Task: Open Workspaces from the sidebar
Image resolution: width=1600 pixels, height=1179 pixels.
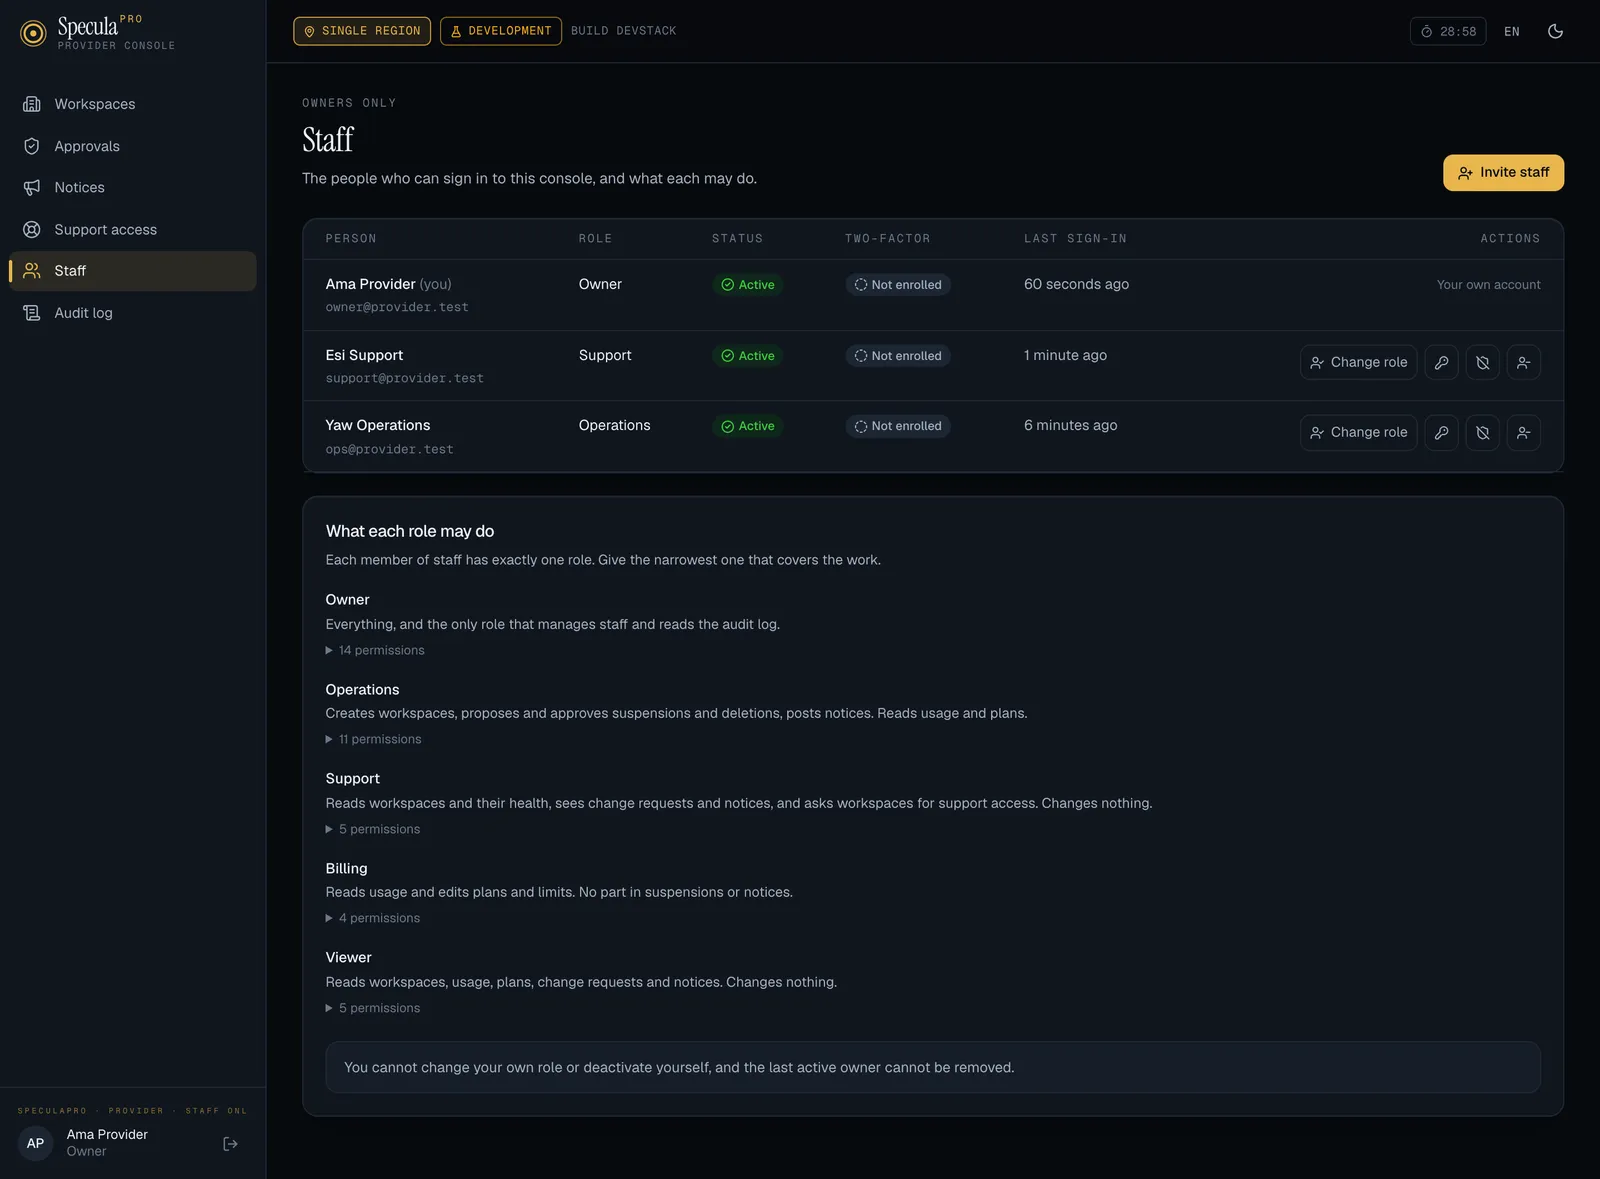Action: [132, 104]
